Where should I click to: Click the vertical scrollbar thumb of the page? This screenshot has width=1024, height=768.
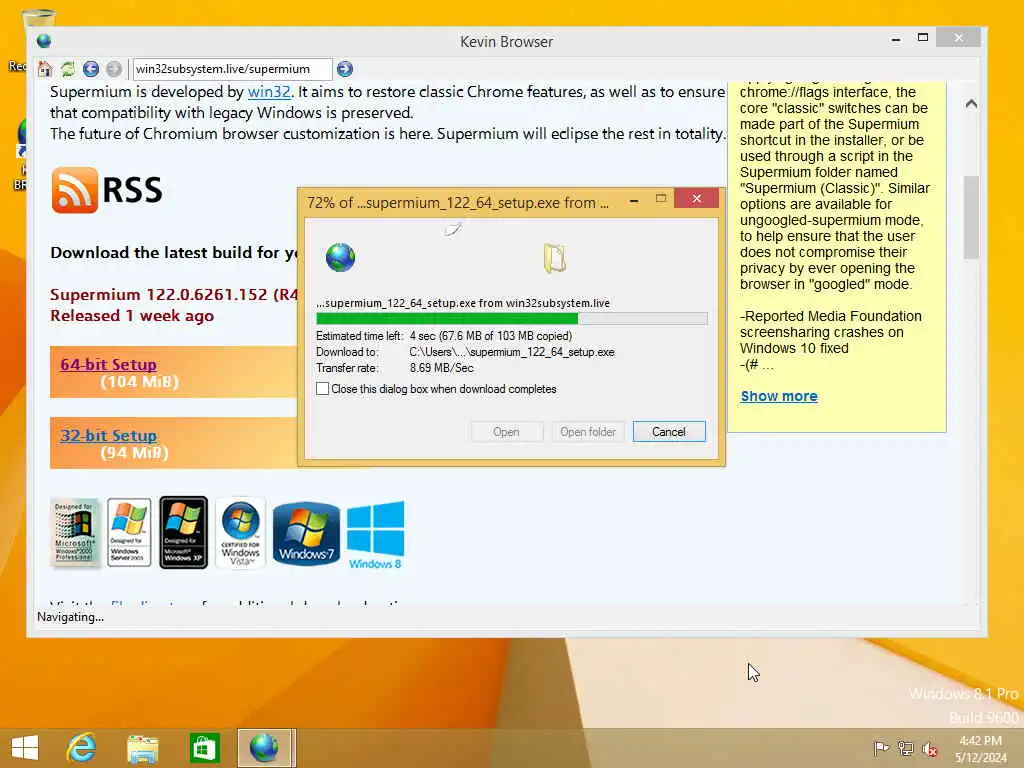click(971, 217)
